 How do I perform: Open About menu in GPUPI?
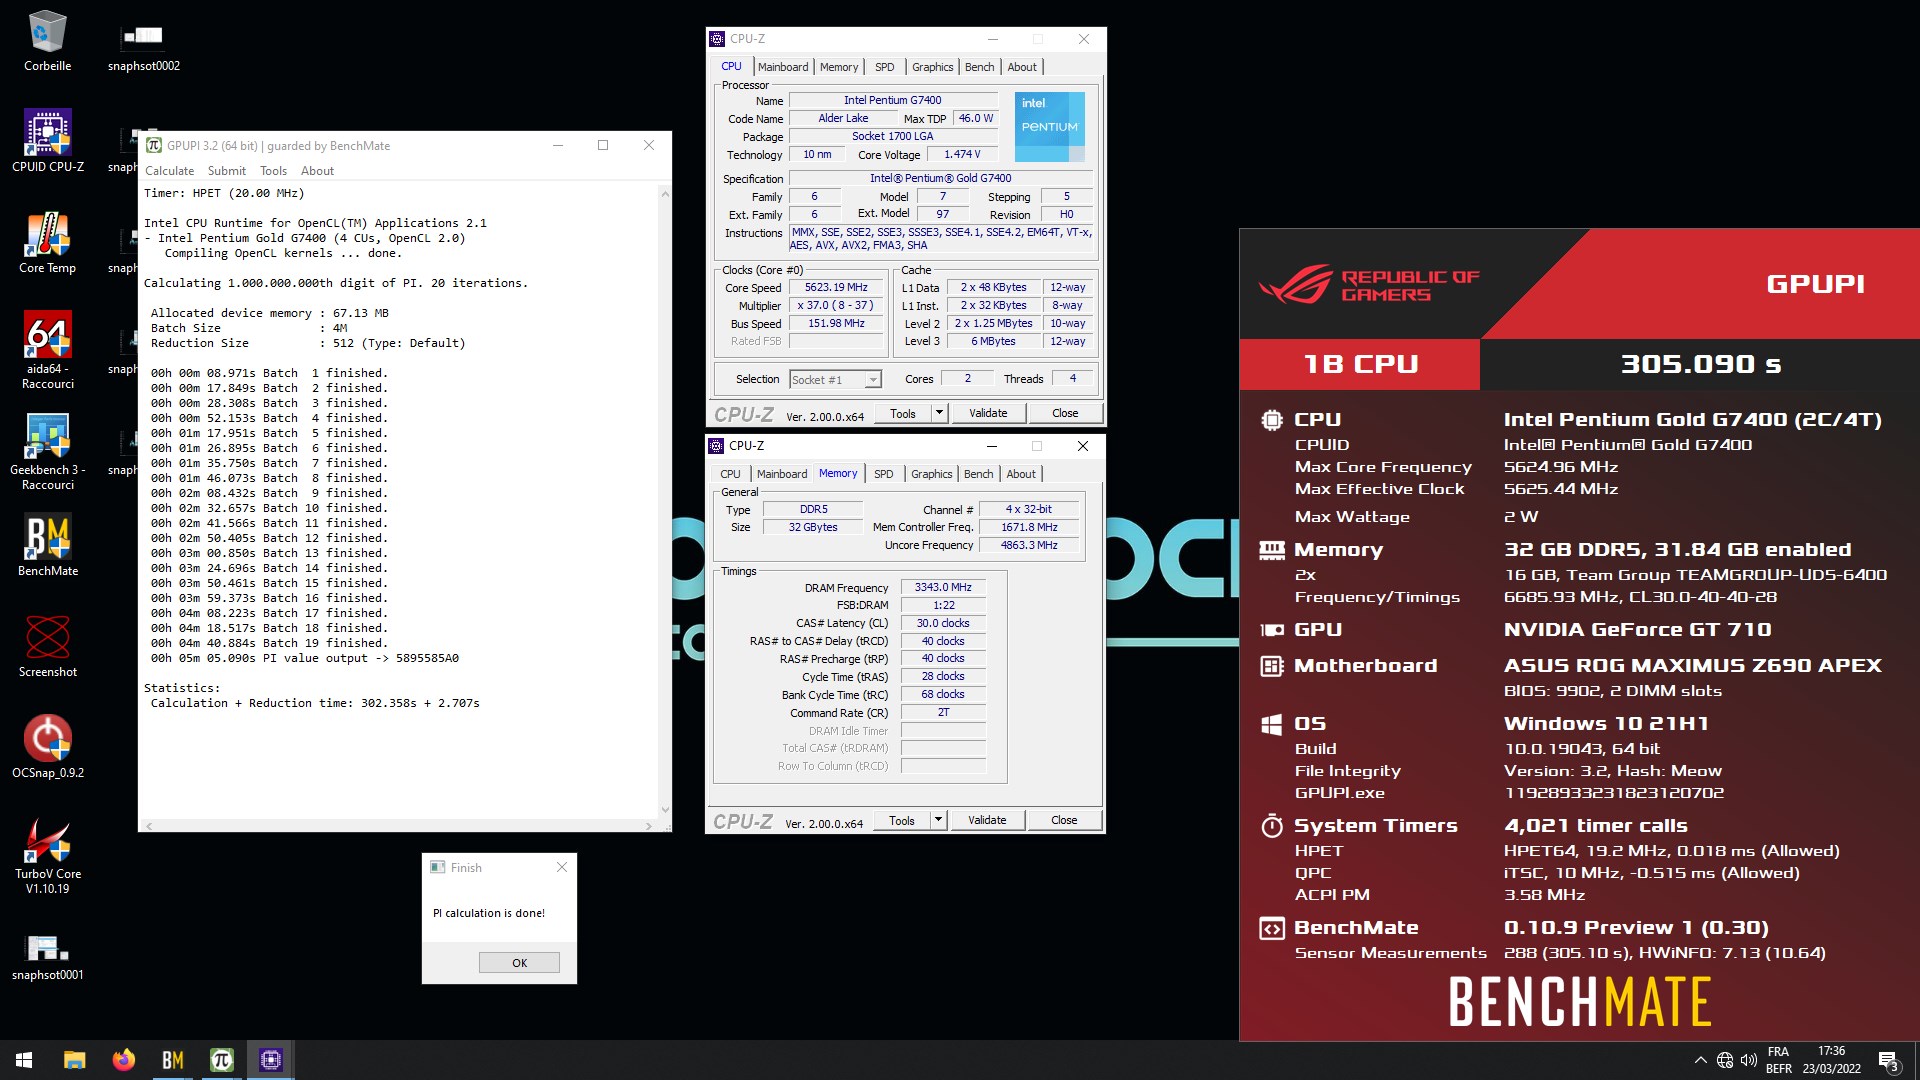(x=317, y=171)
